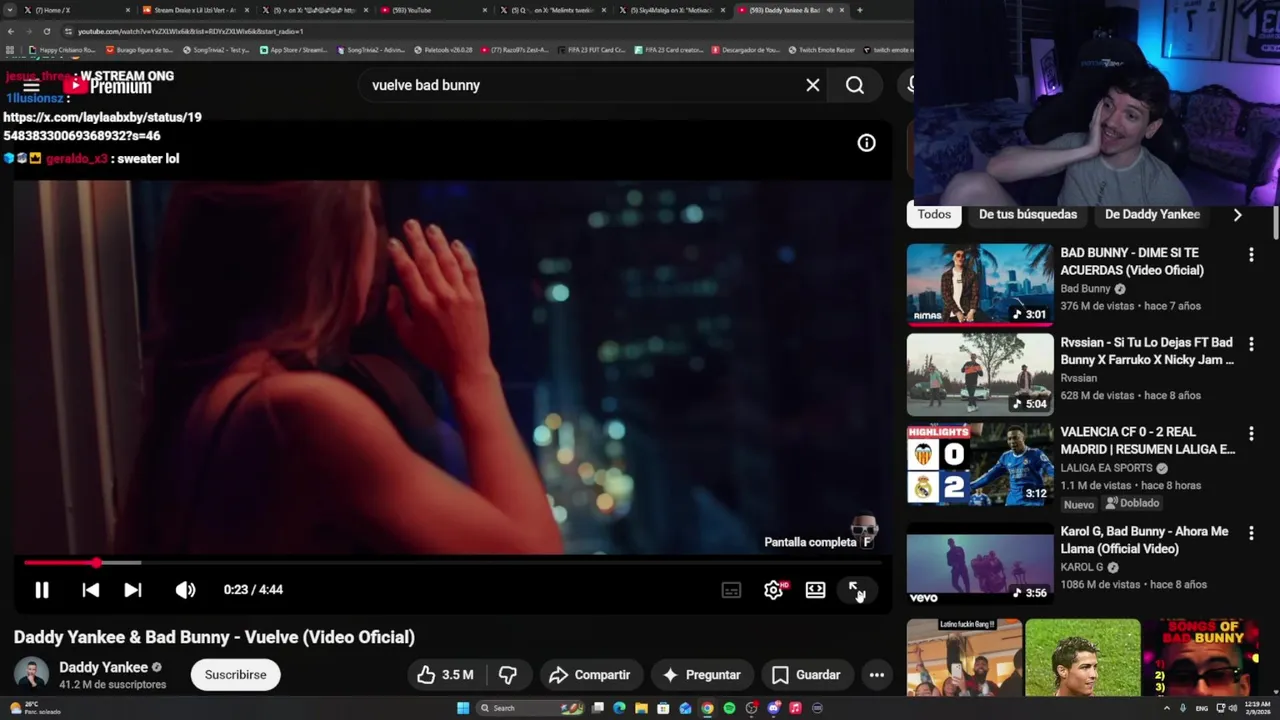The height and width of the screenshot is (720, 1280).
Task: Open File Explorer from the taskbar
Action: 641,708
